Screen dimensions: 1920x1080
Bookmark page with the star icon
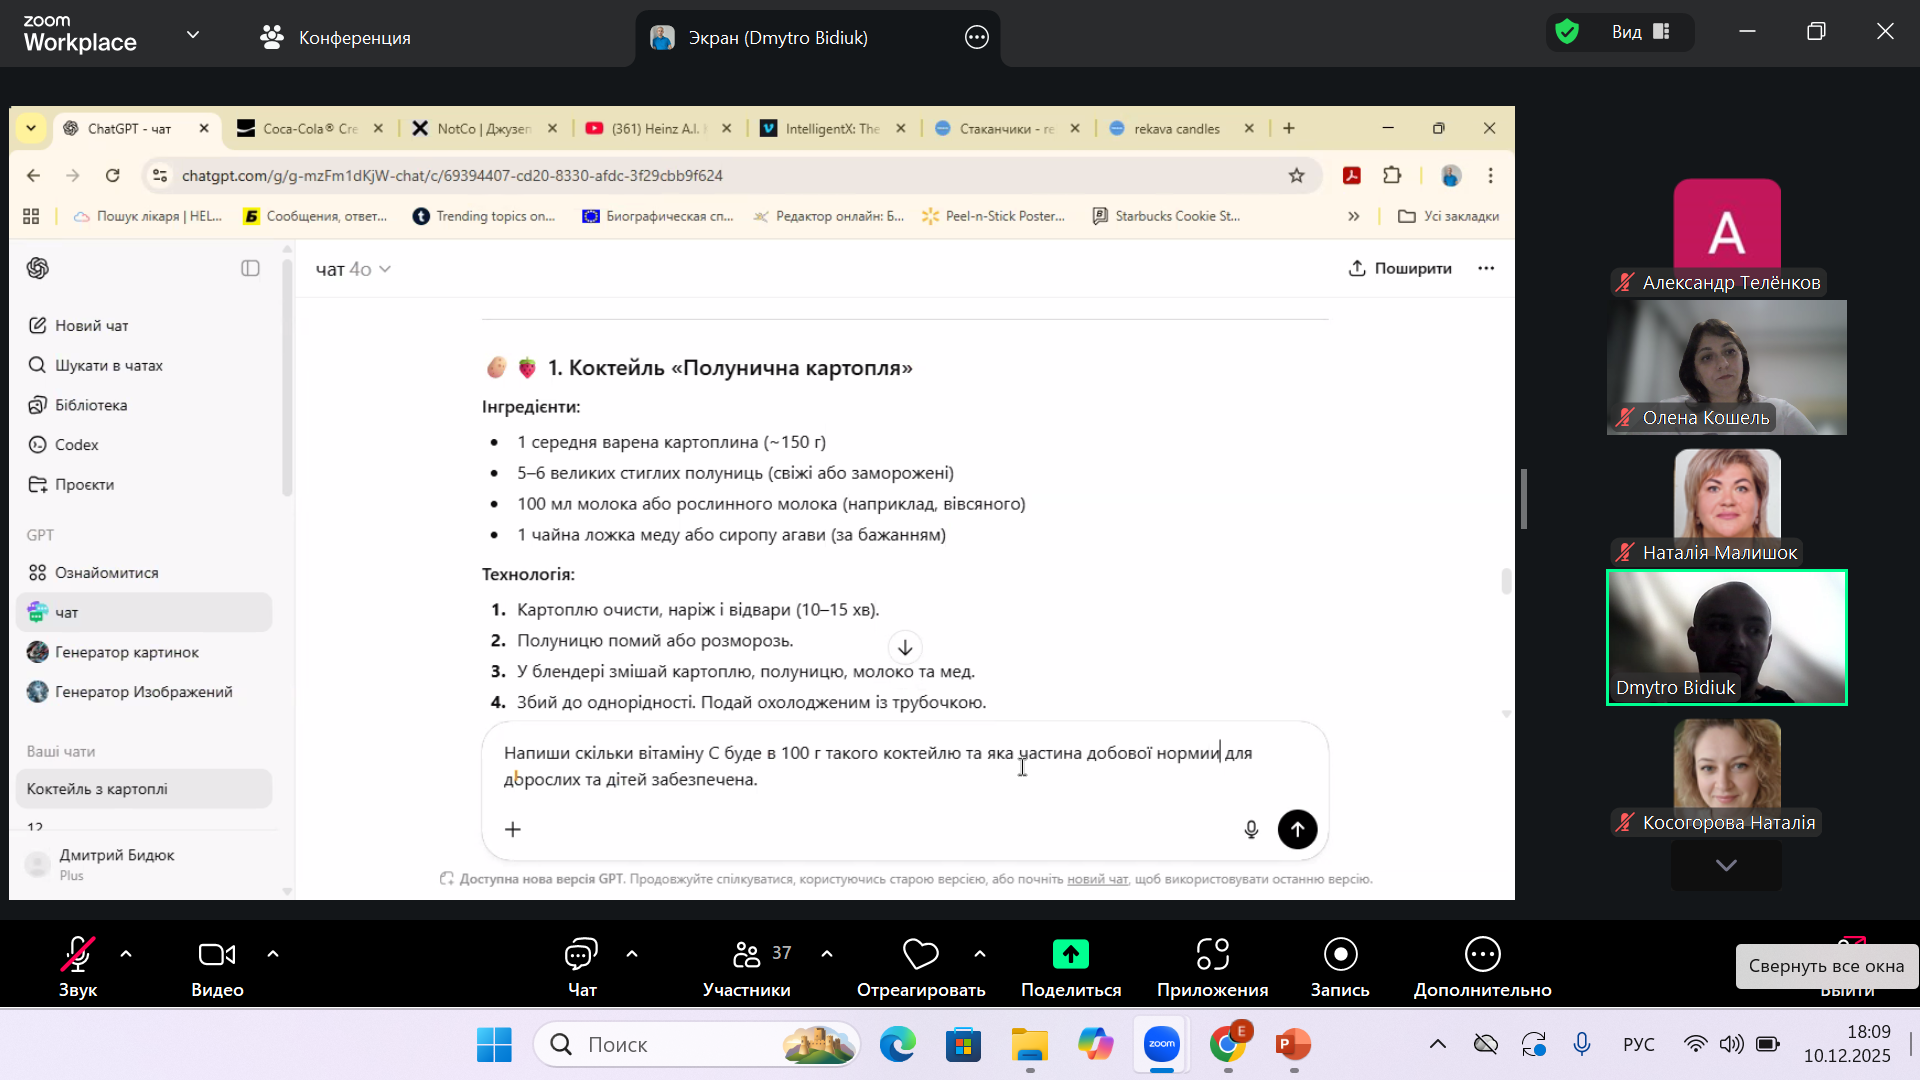coord(1297,176)
